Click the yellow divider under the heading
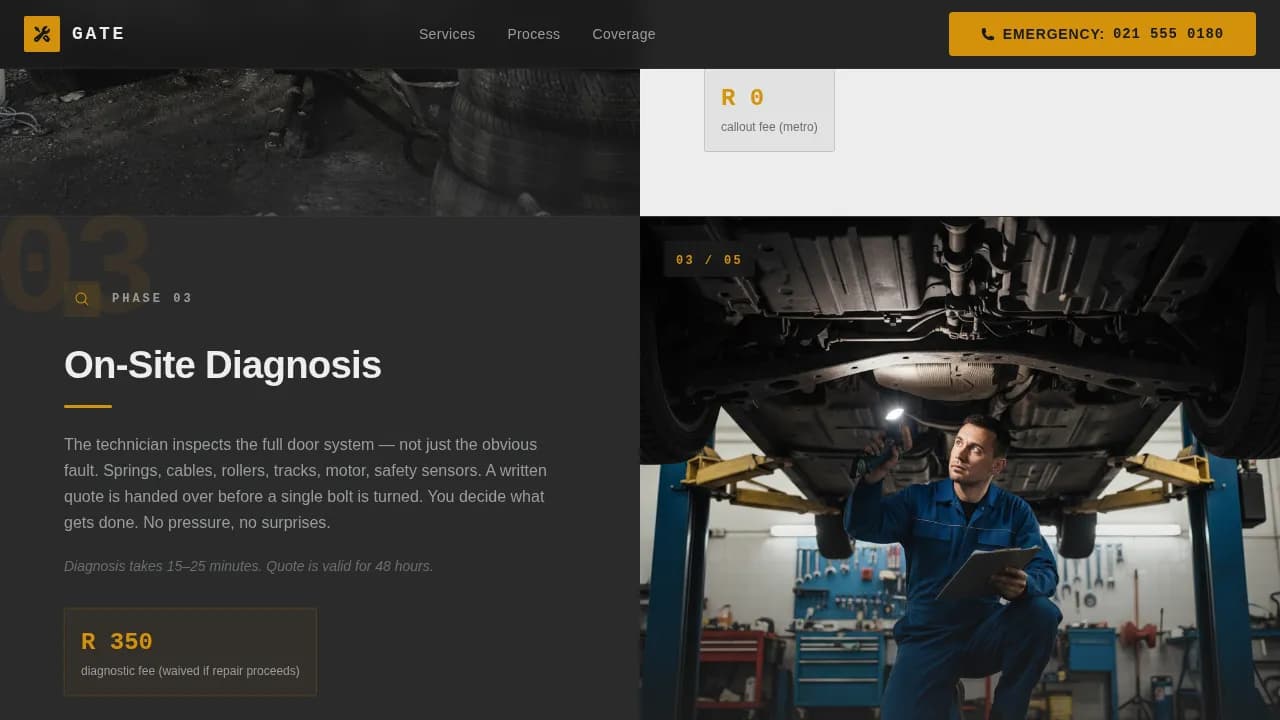This screenshot has width=1280, height=720. pos(87,406)
